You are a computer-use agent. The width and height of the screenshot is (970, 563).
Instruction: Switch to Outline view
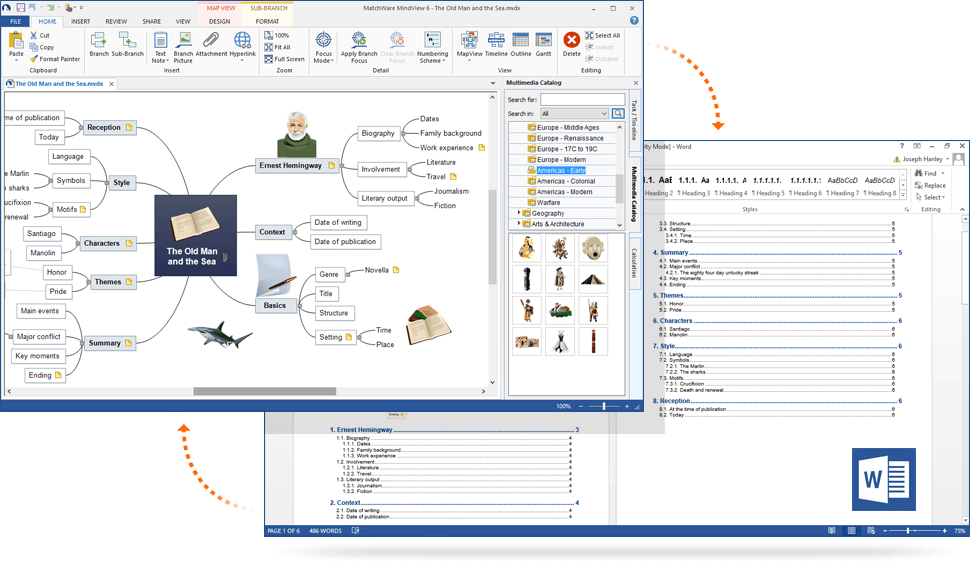pyautogui.click(x=521, y=45)
